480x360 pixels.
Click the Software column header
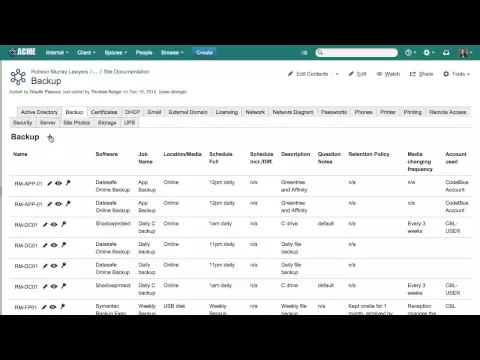click(x=107, y=154)
